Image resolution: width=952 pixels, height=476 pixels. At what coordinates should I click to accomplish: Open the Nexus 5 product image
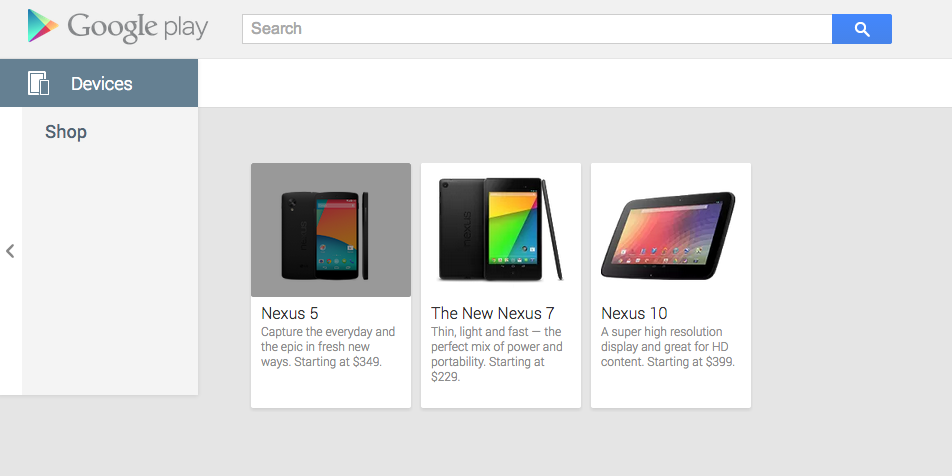(331, 230)
